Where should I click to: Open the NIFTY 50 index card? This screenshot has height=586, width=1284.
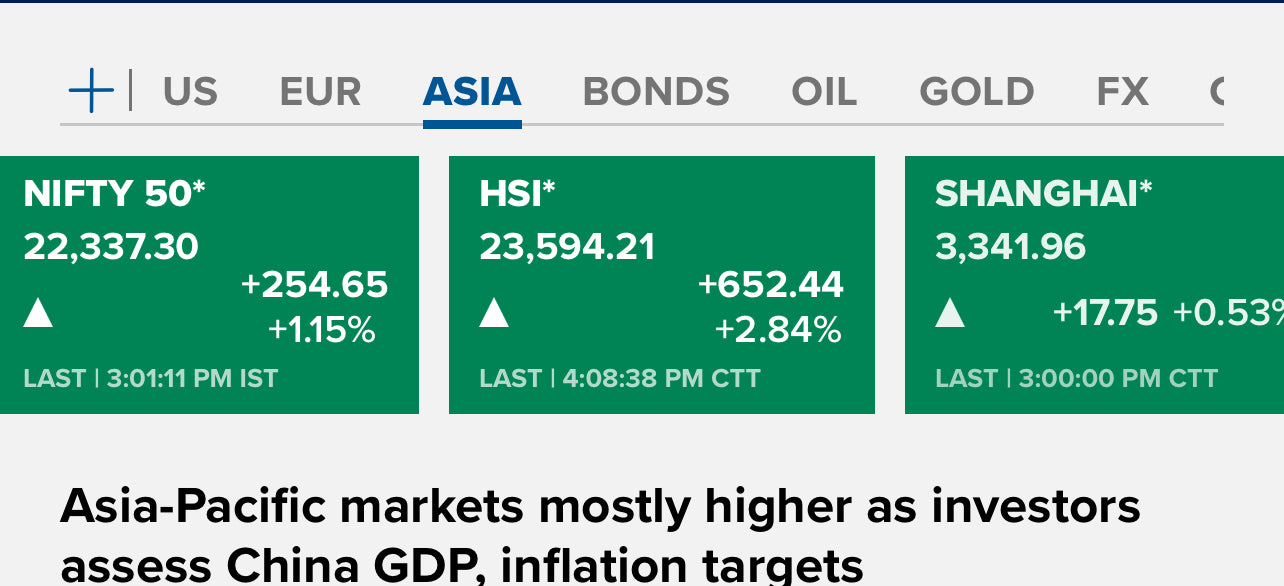209,285
